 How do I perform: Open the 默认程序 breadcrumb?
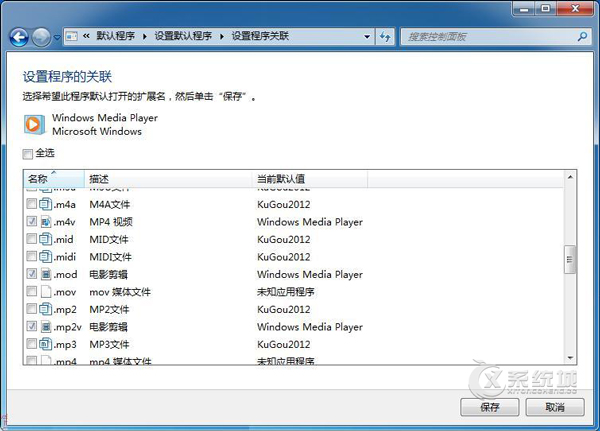[x=115, y=36]
